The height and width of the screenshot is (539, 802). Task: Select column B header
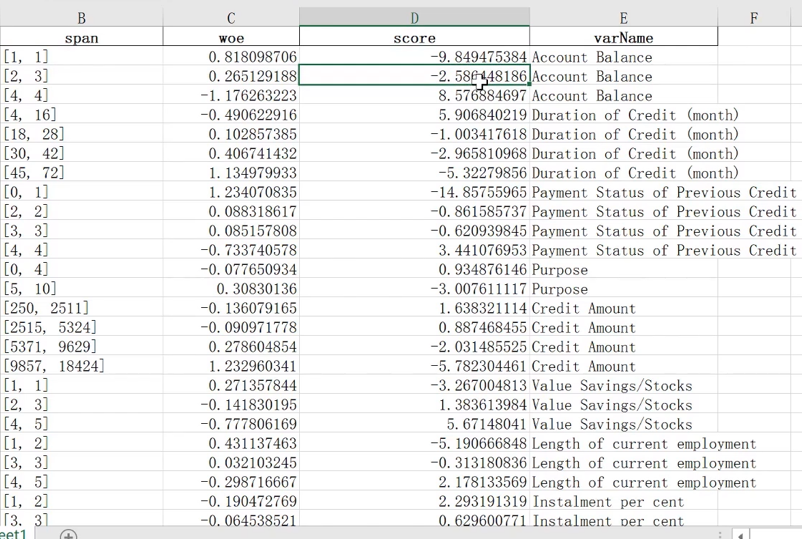tap(81, 18)
